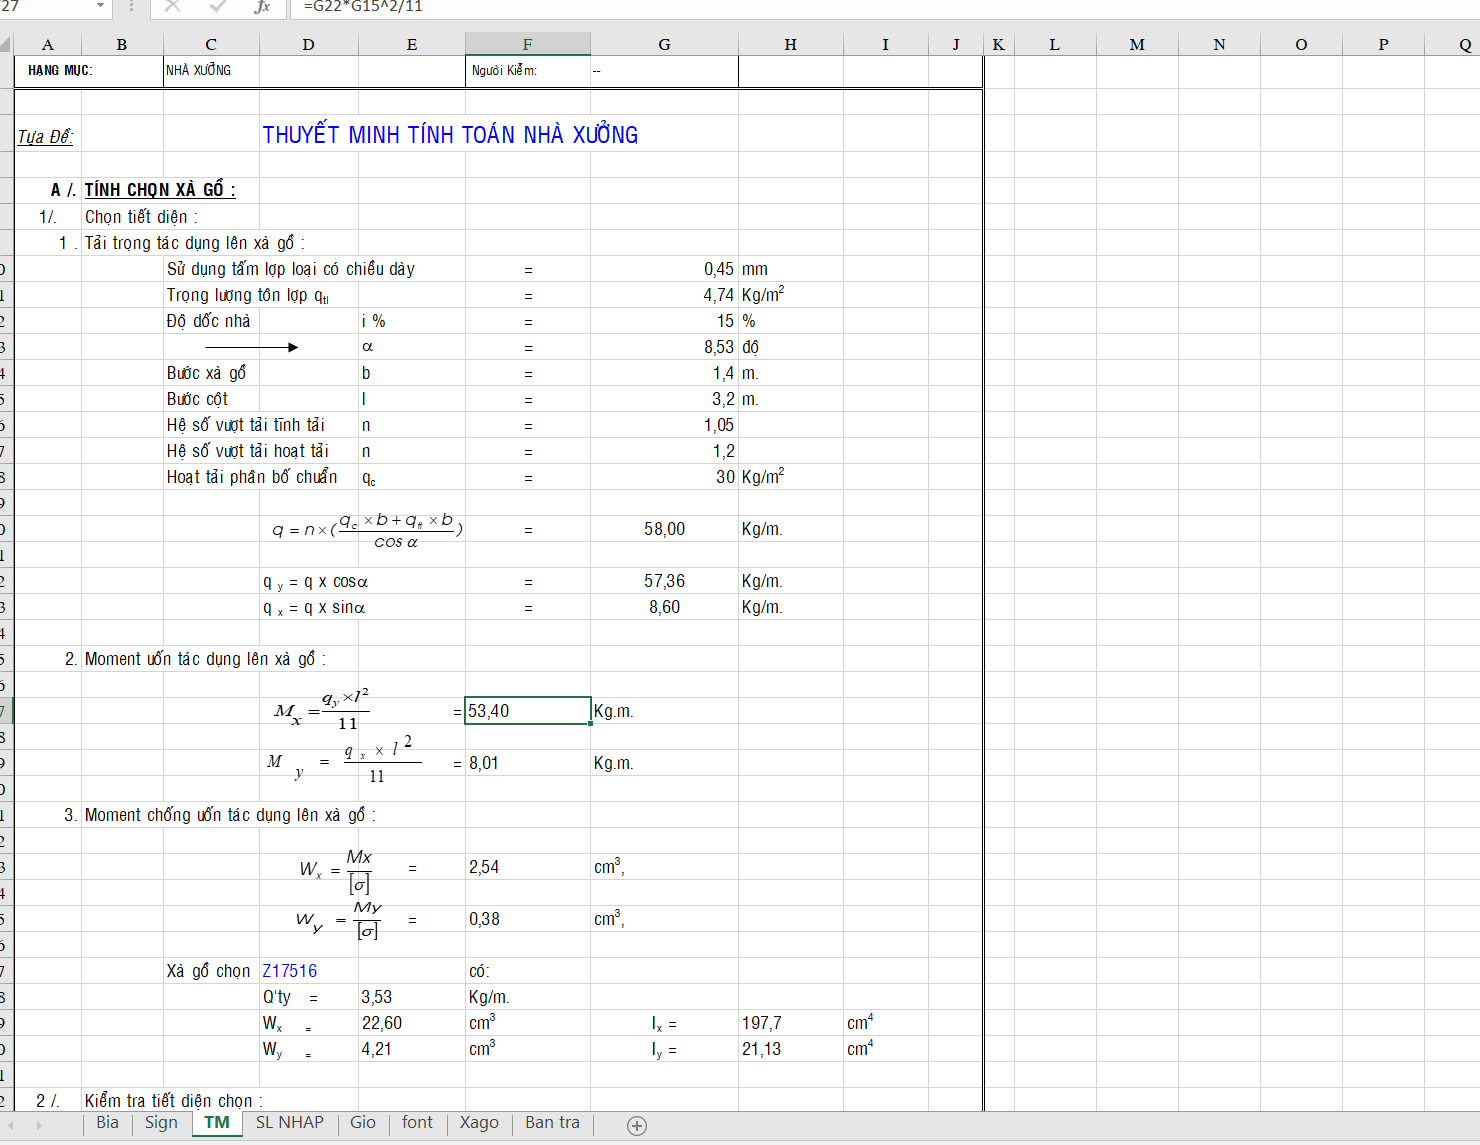The width and height of the screenshot is (1480, 1145).
Task: Click the formula bar text =G22*G15^2/11
Action: tap(363, 7)
